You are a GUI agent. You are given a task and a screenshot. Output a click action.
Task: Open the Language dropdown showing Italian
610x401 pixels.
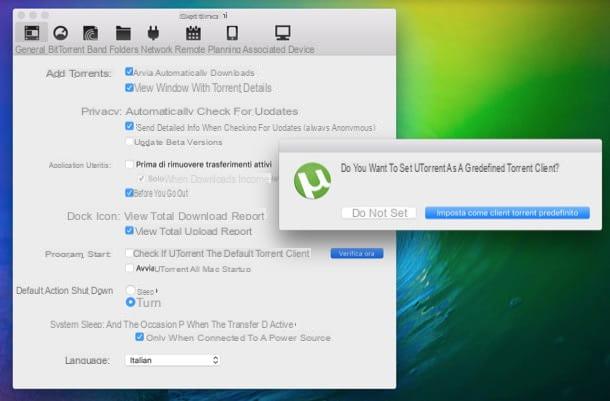[173, 360]
